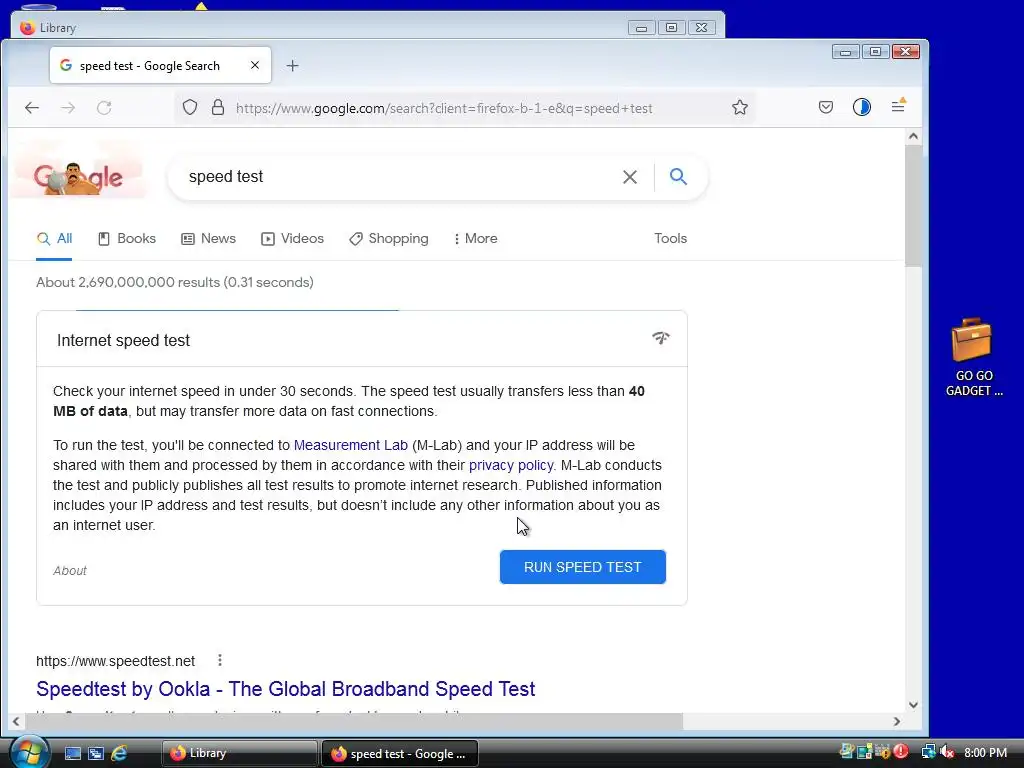Open the Save to Pocket icon
This screenshot has height=768, width=1024.
click(x=825, y=107)
